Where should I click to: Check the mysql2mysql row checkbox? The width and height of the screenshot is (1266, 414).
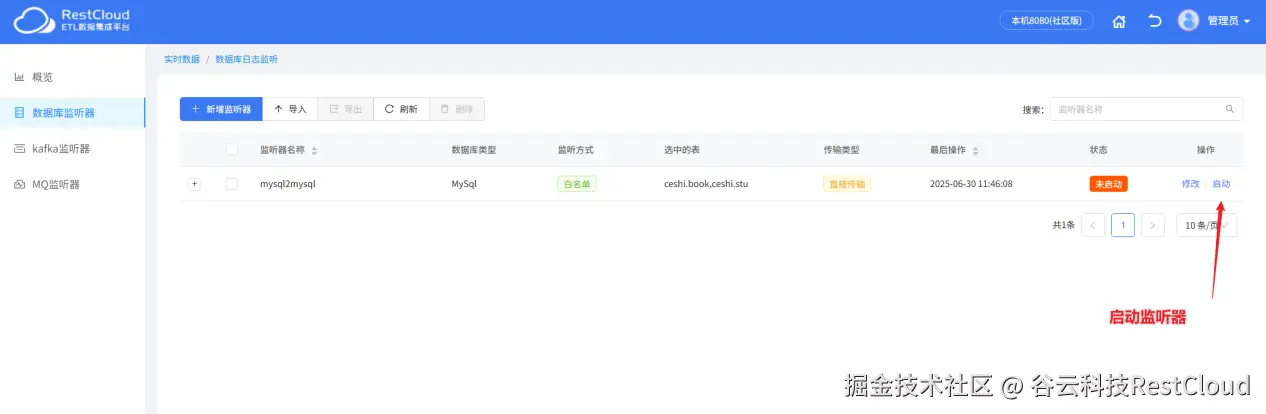click(x=232, y=184)
